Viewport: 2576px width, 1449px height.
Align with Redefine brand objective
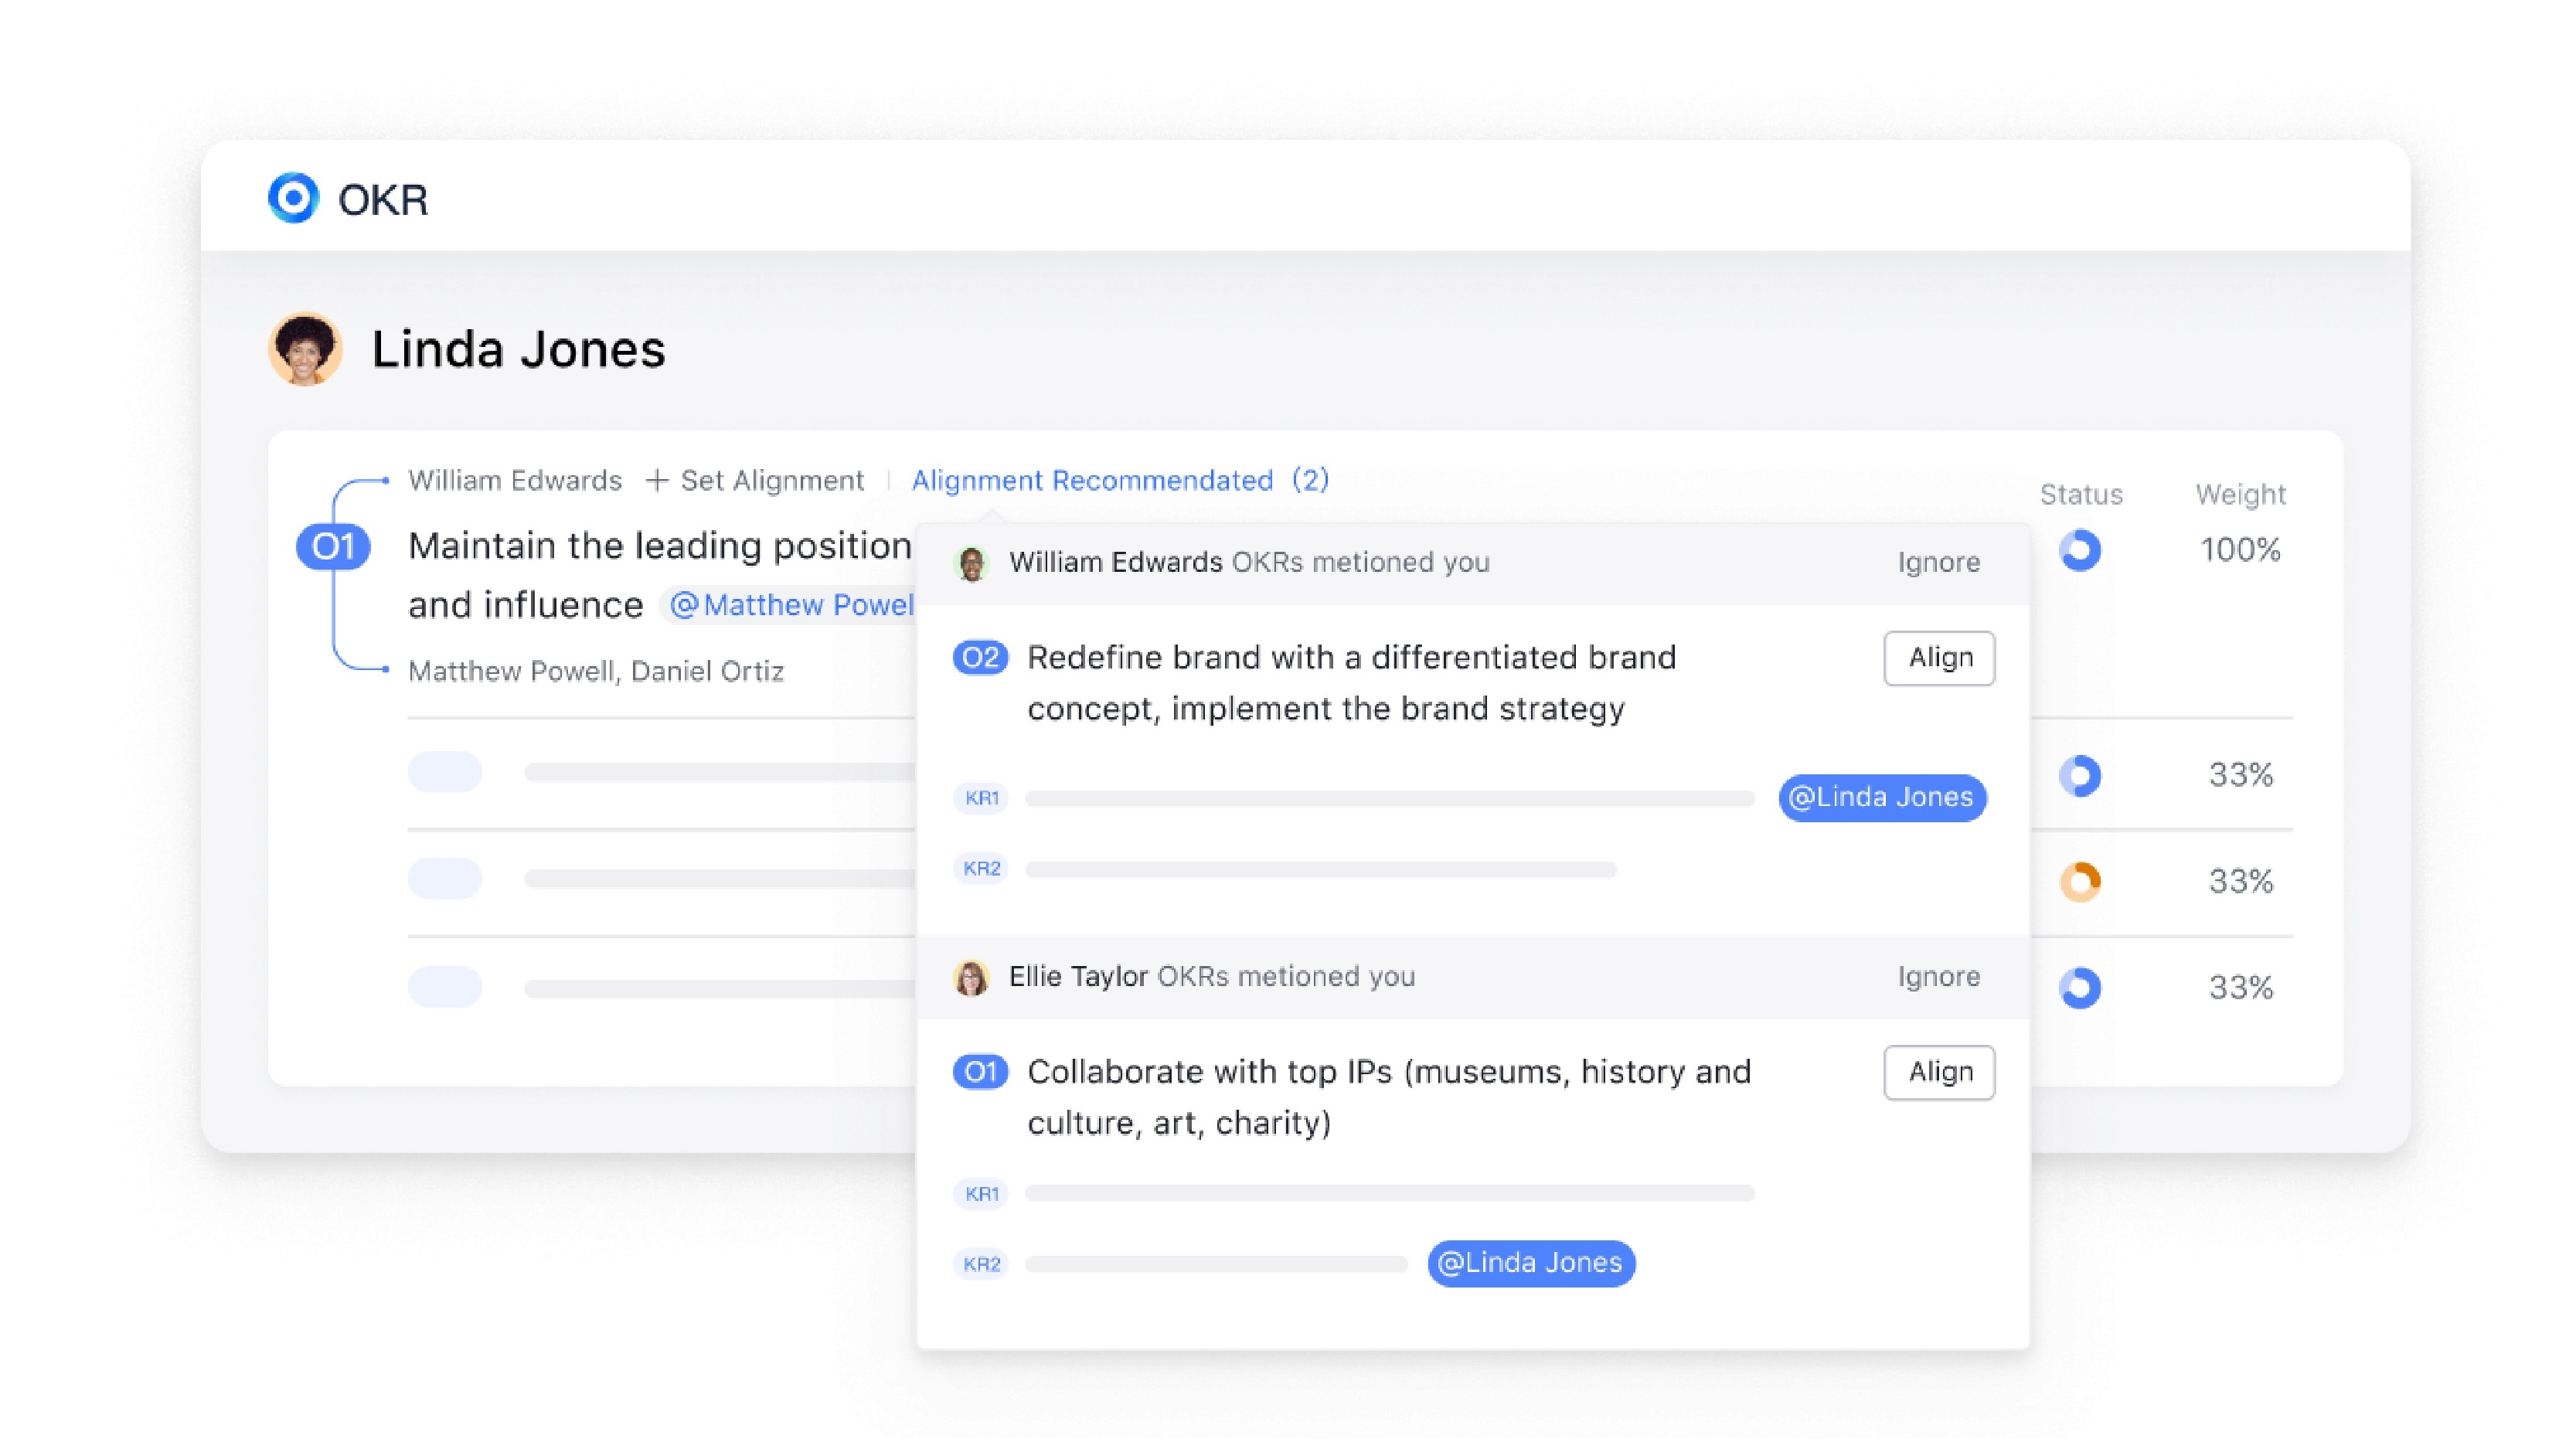[x=1939, y=658]
